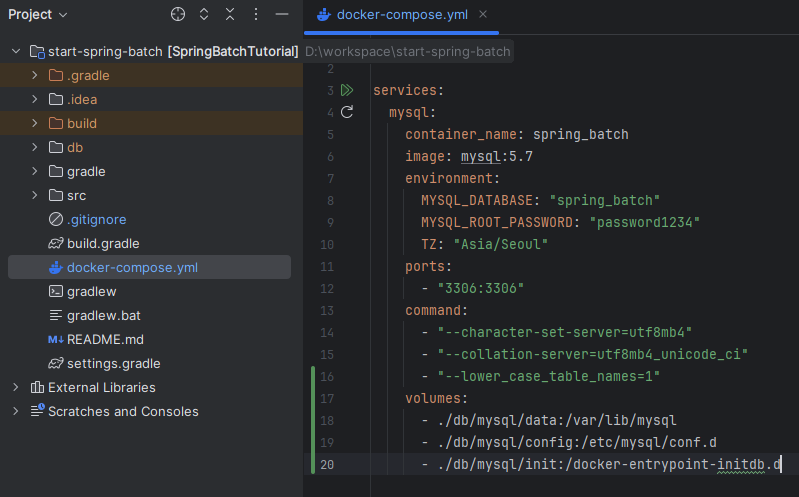Expand all items in Project panel

click(204, 14)
